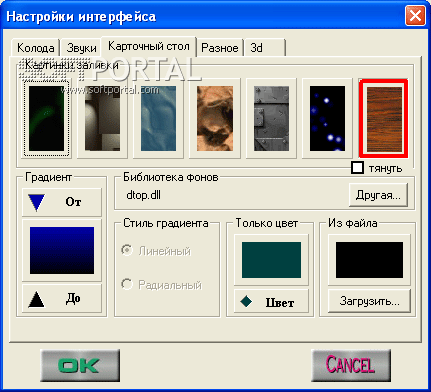The width and height of the screenshot is (431, 392).
Task: Open the '3d' tab
Action: point(265,48)
